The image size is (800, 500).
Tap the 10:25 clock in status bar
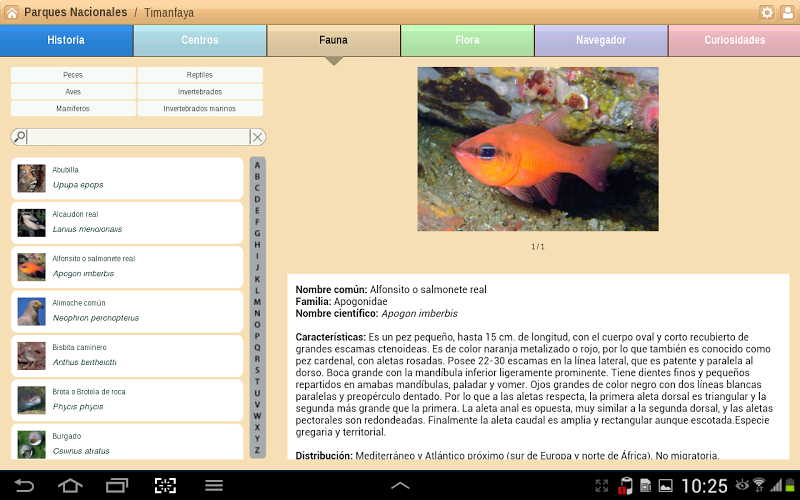click(x=704, y=485)
